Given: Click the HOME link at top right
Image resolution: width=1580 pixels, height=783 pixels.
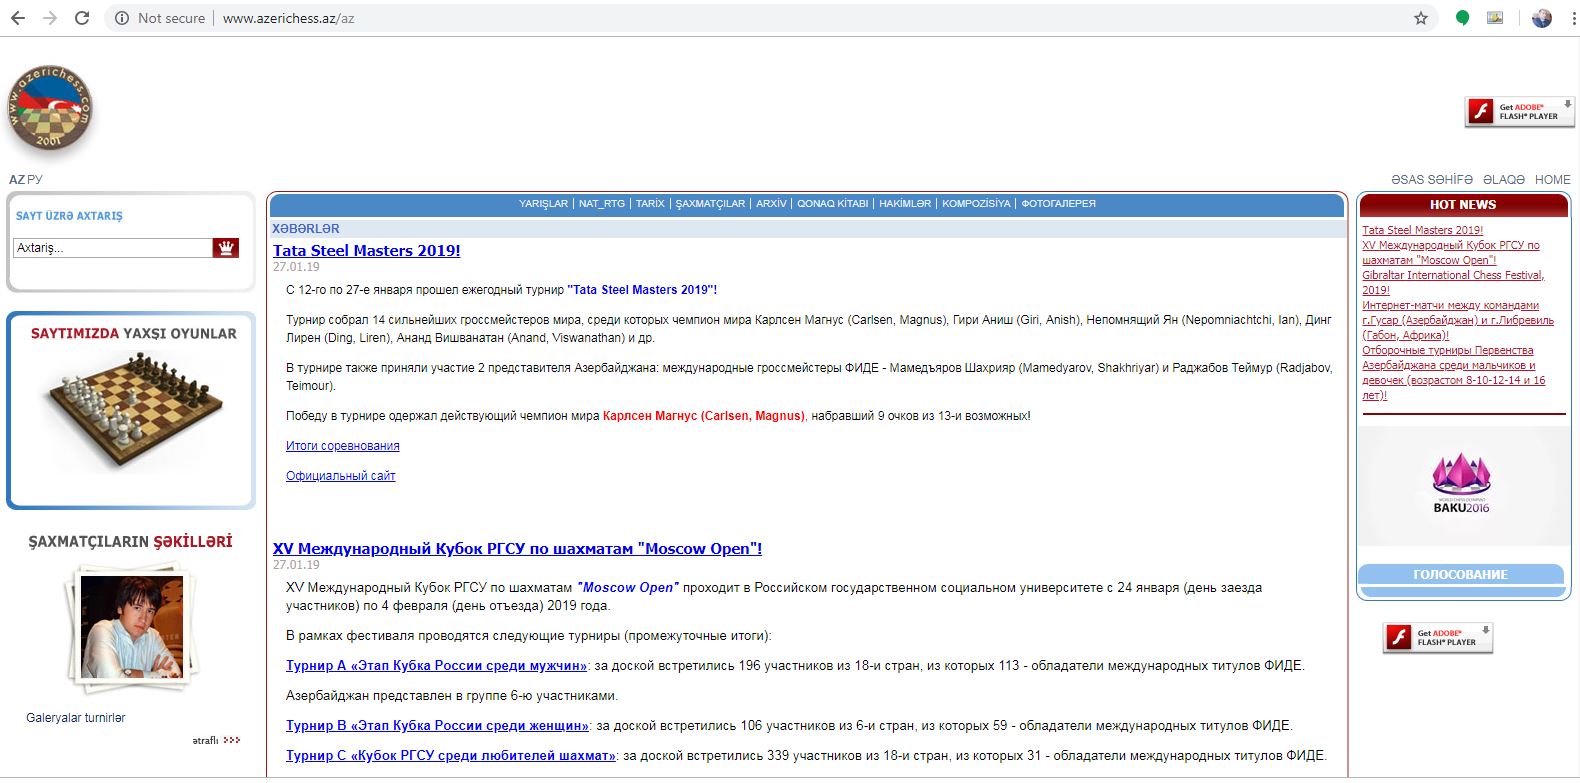Looking at the screenshot, I should [1552, 180].
